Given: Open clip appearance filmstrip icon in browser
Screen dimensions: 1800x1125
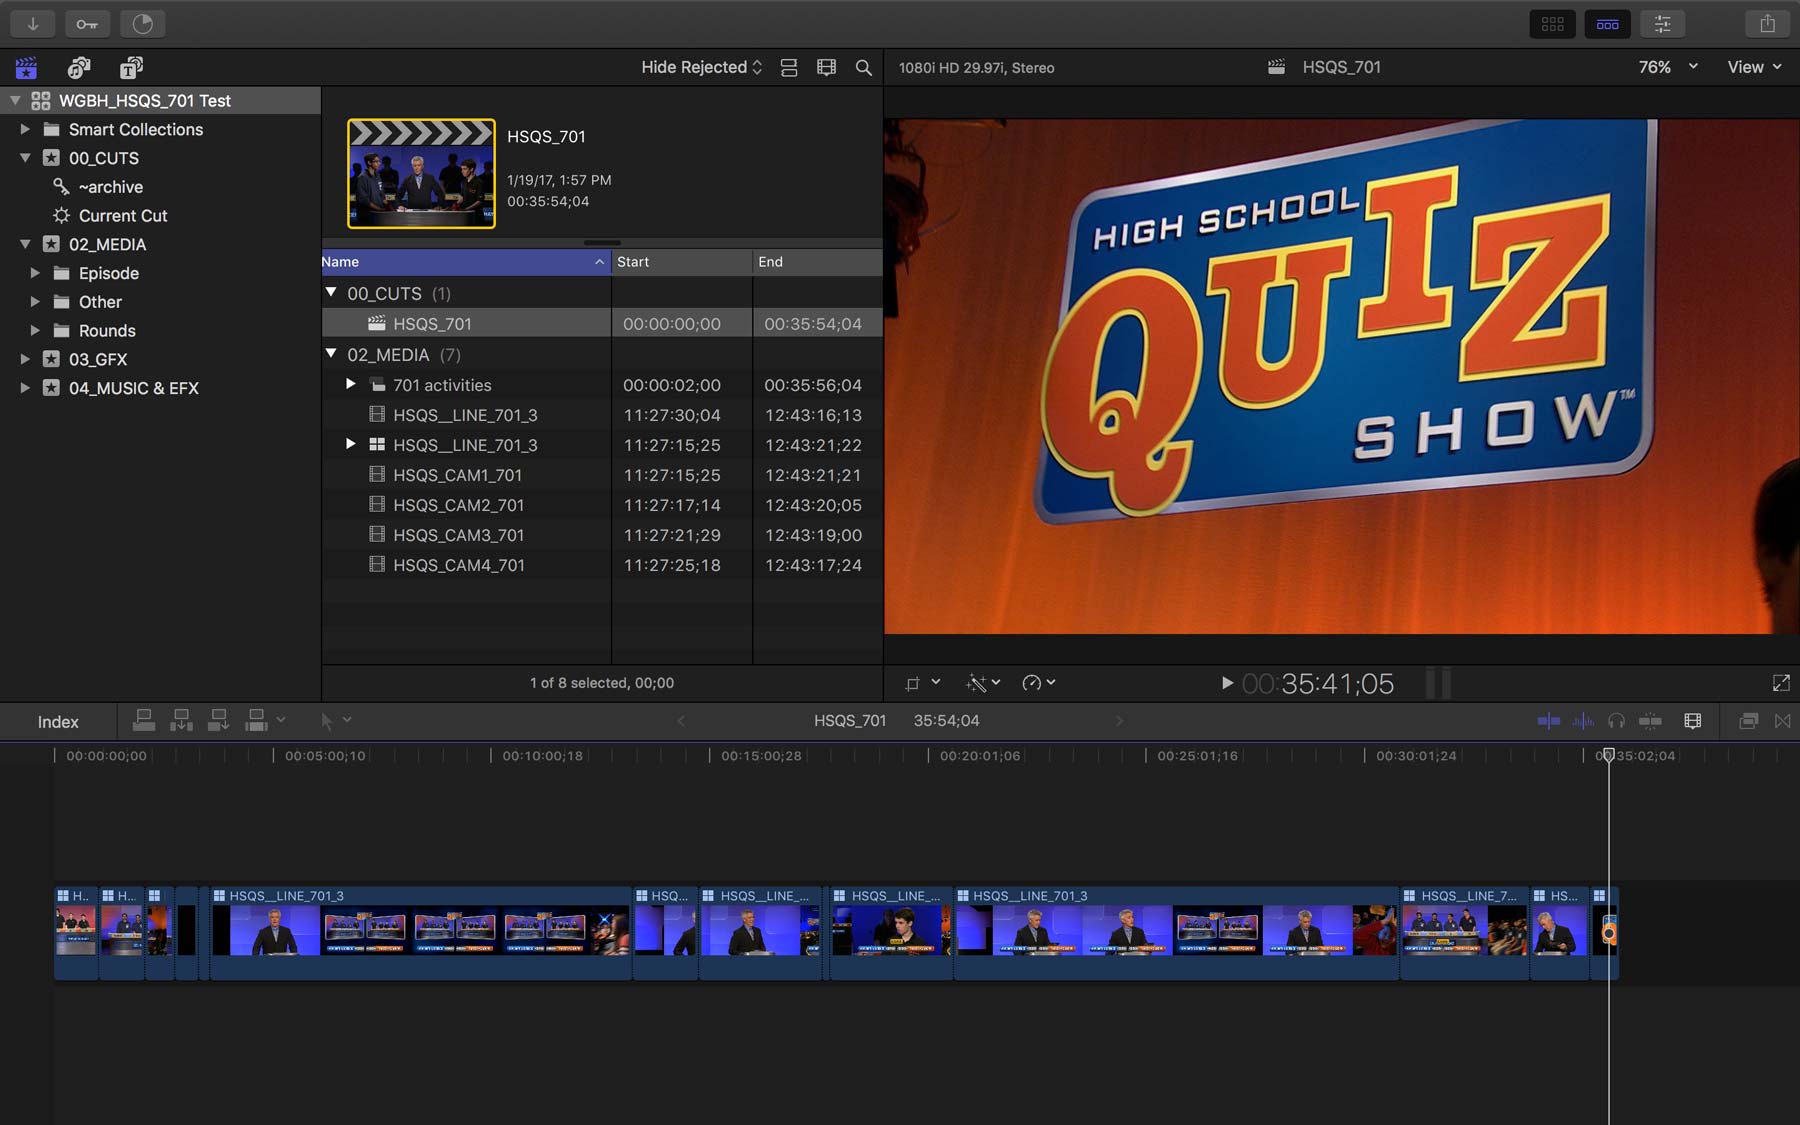Looking at the screenshot, I should point(826,68).
